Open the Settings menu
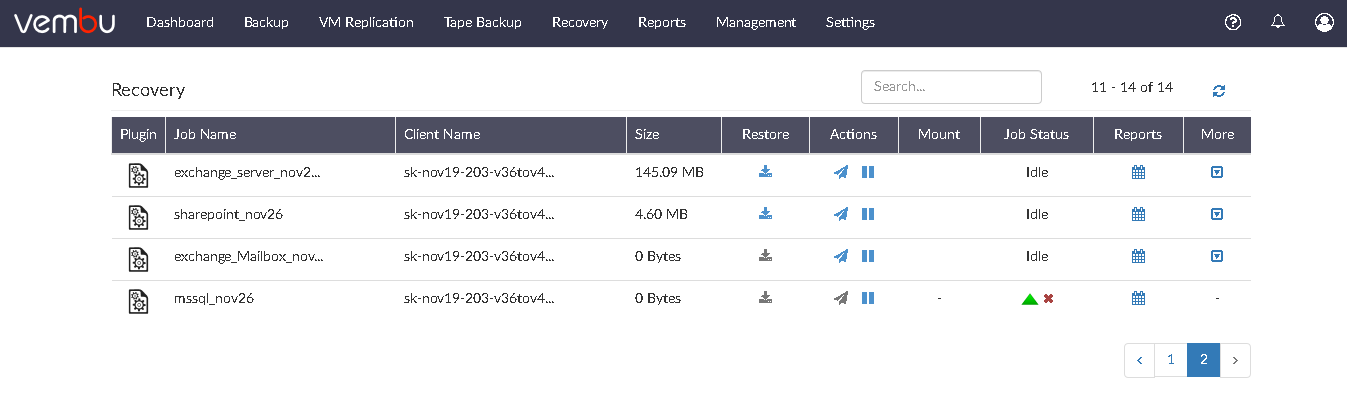 click(850, 22)
